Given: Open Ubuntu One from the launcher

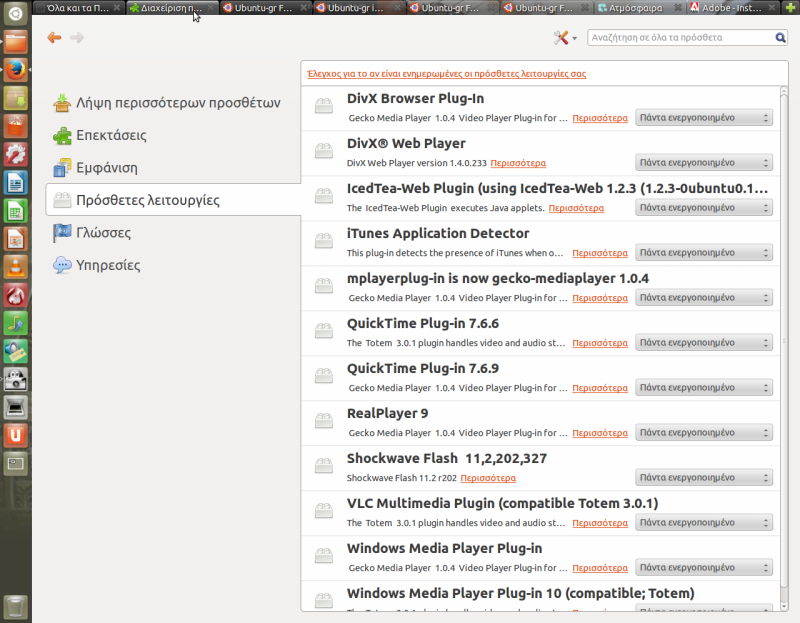Looking at the screenshot, I should (x=15, y=435).
